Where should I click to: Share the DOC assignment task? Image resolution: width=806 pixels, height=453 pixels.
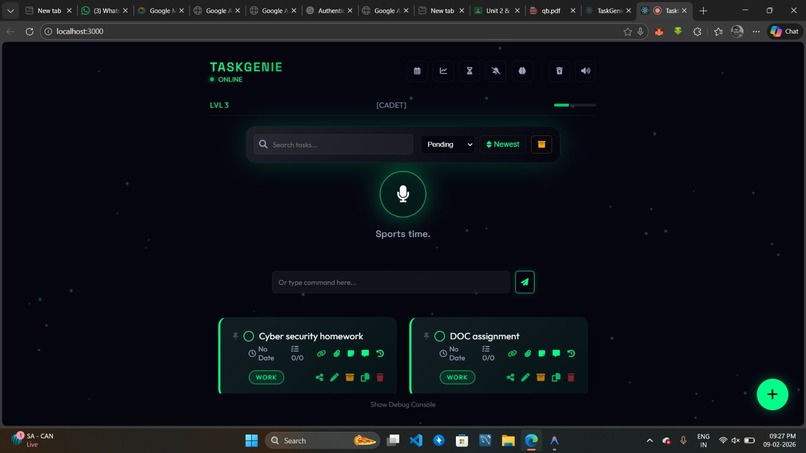pos(510,377)
